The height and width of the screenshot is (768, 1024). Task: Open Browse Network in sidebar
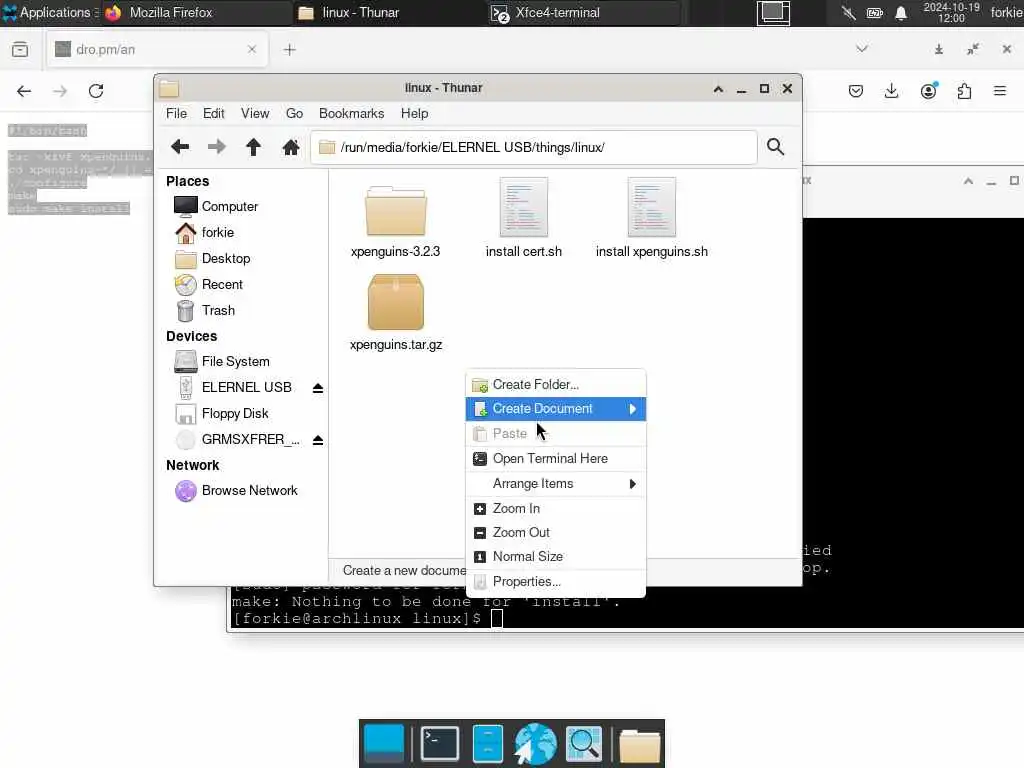tap(249, 490)
